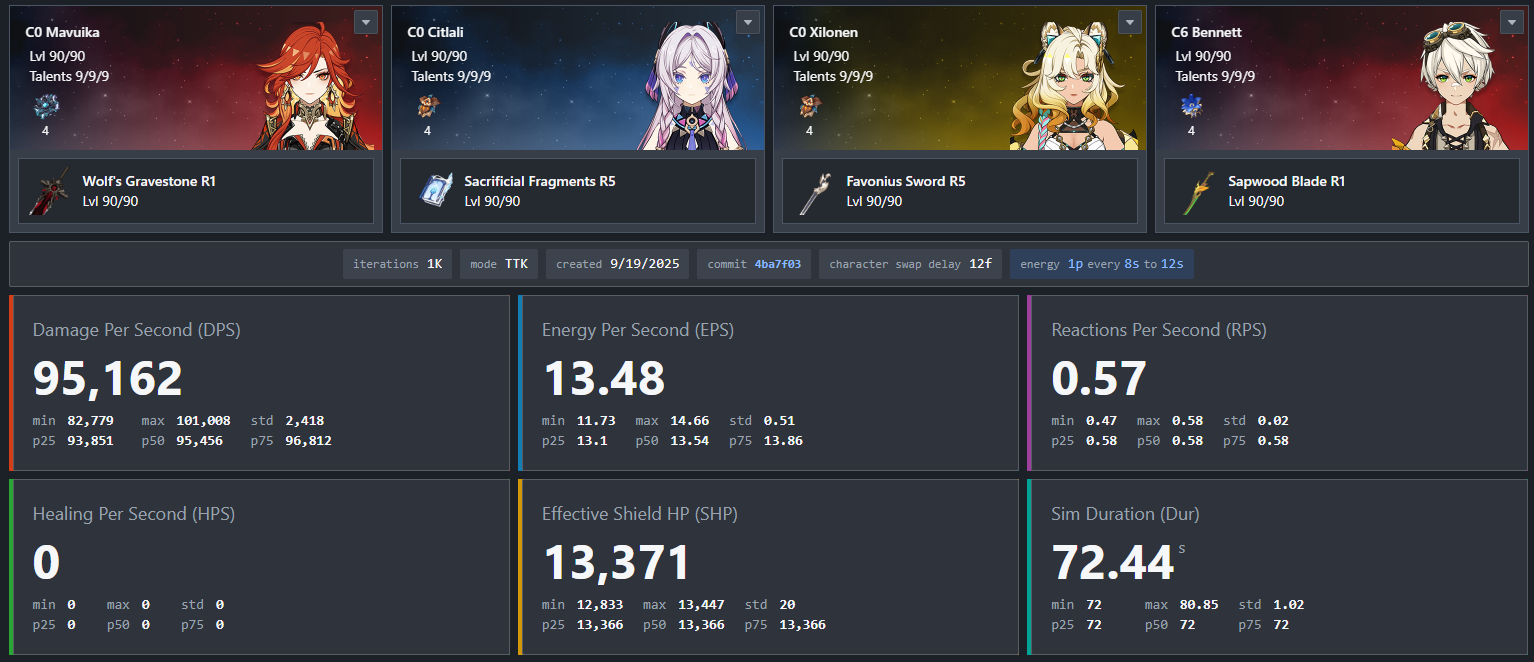Click Sacrificial Fragments R5 label
1534x662 pixels.
pyautogui.click(x=540, y=182)
